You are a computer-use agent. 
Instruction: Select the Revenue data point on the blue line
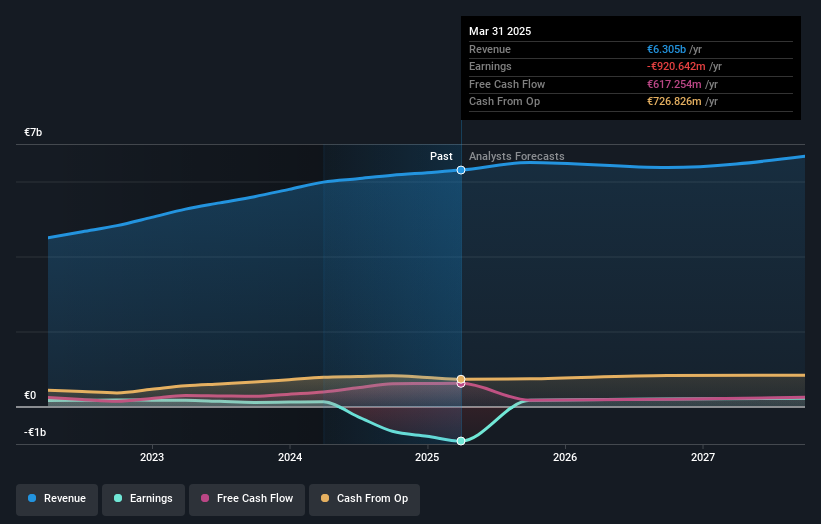(461, 170)
